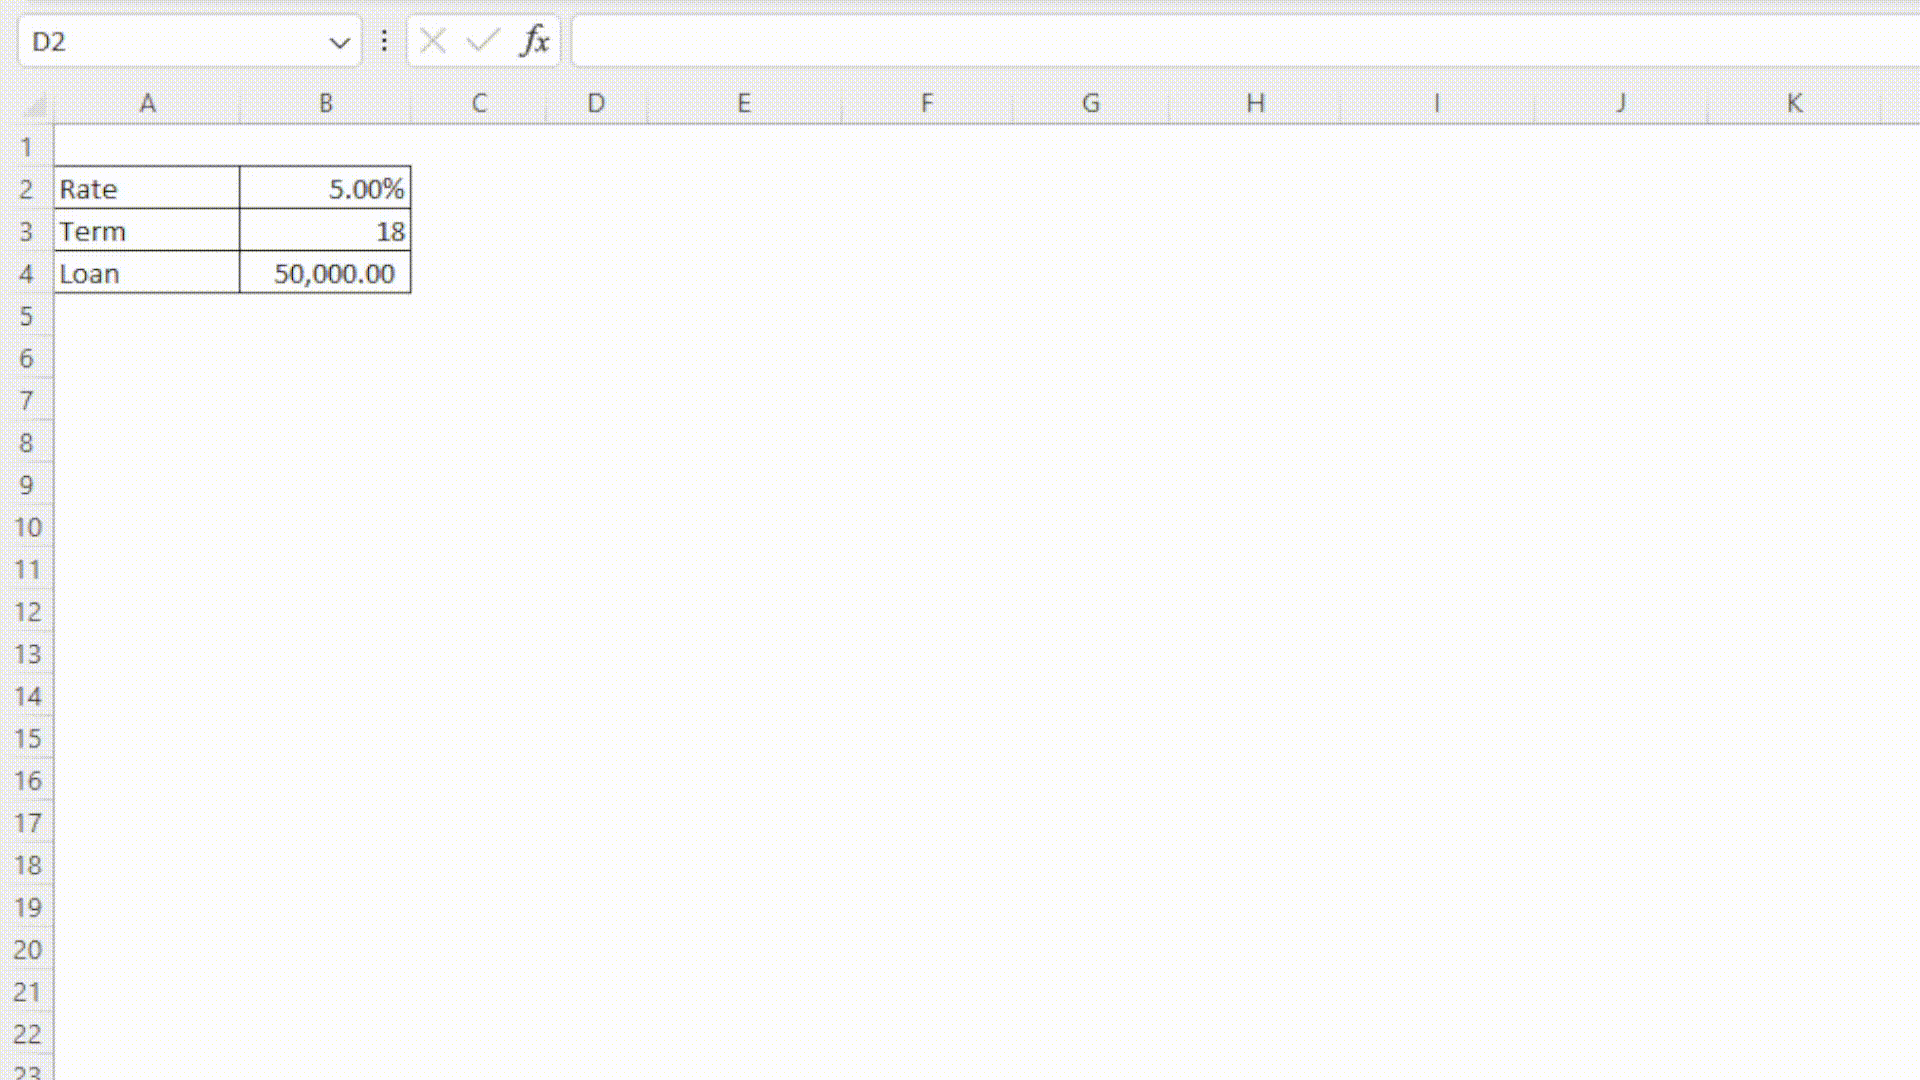Select row 2 header
The image size is (1920, 1080).
[x=27, y=189]
